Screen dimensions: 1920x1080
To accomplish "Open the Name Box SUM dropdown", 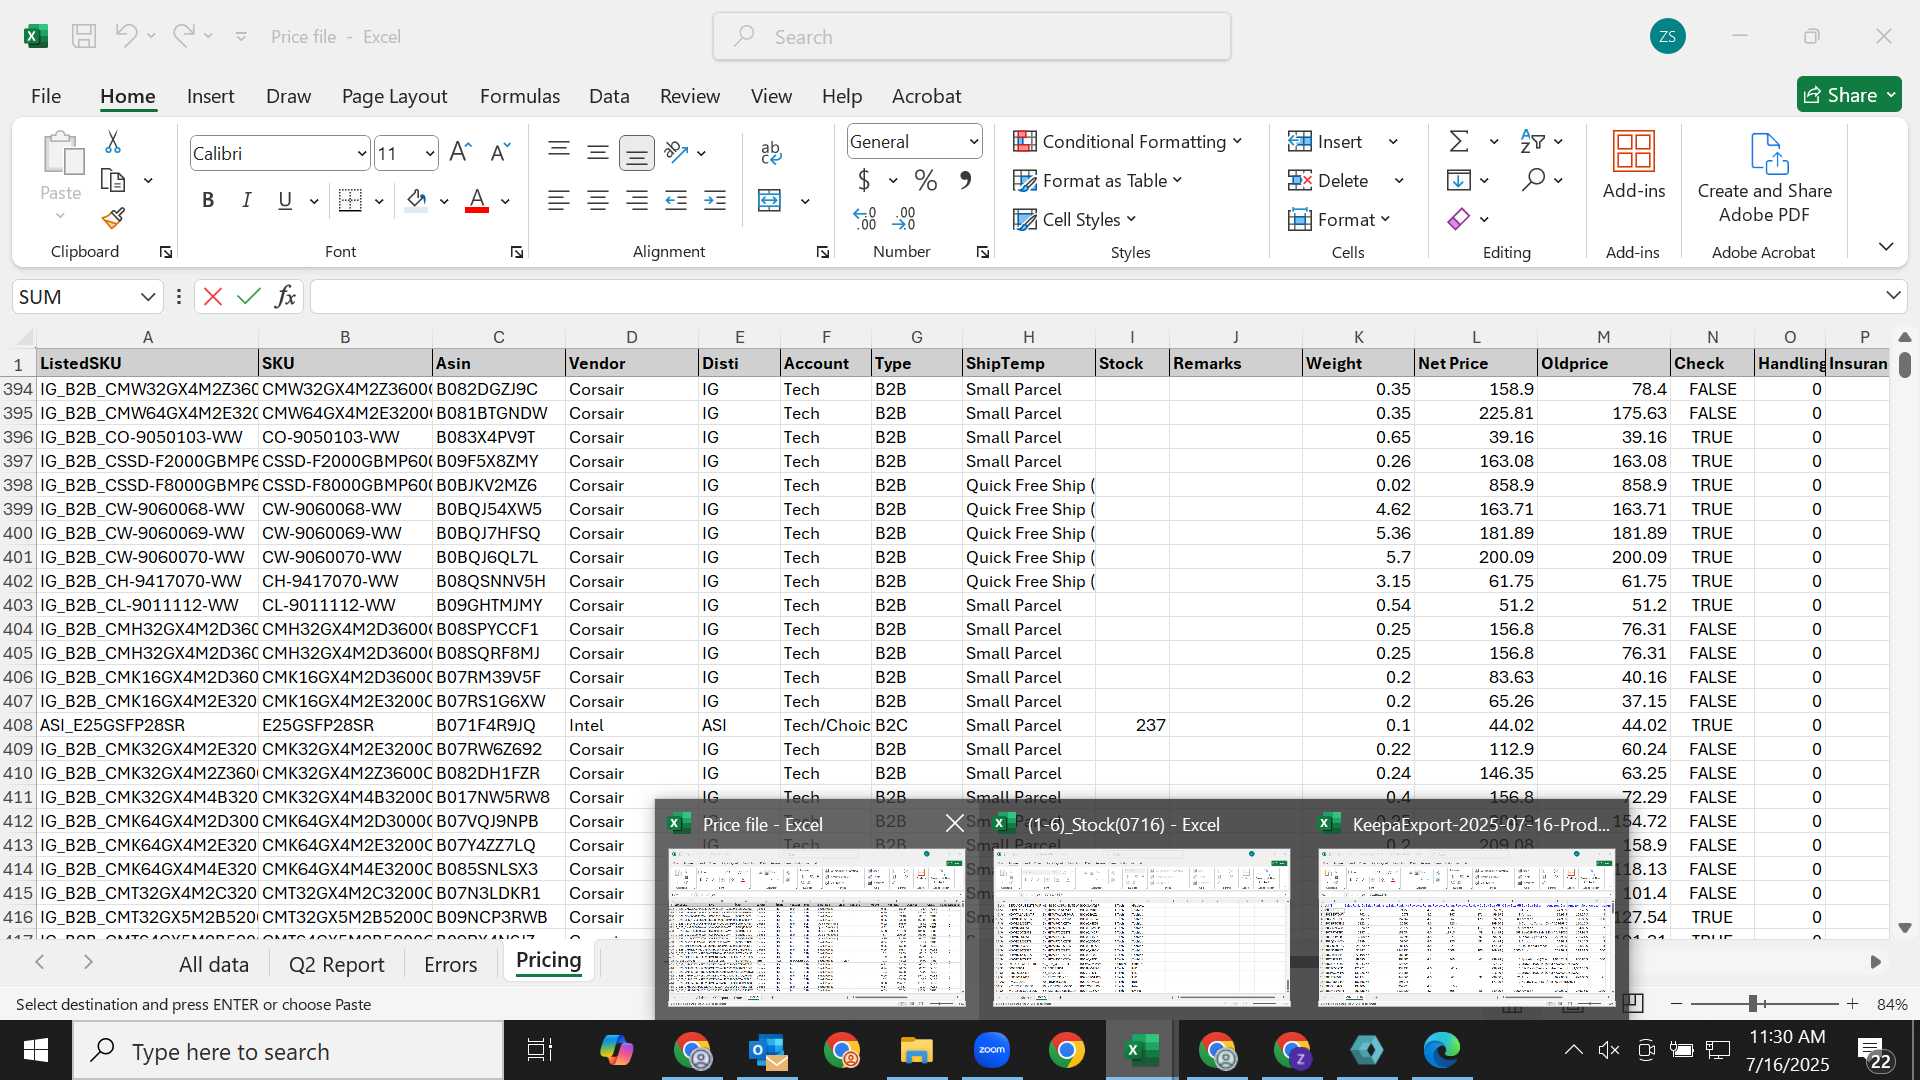I will (x=147, y=297).
